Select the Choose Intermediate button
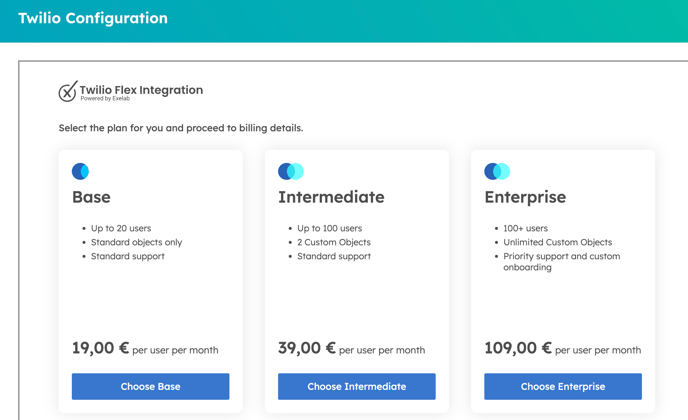 click(357, 386)
